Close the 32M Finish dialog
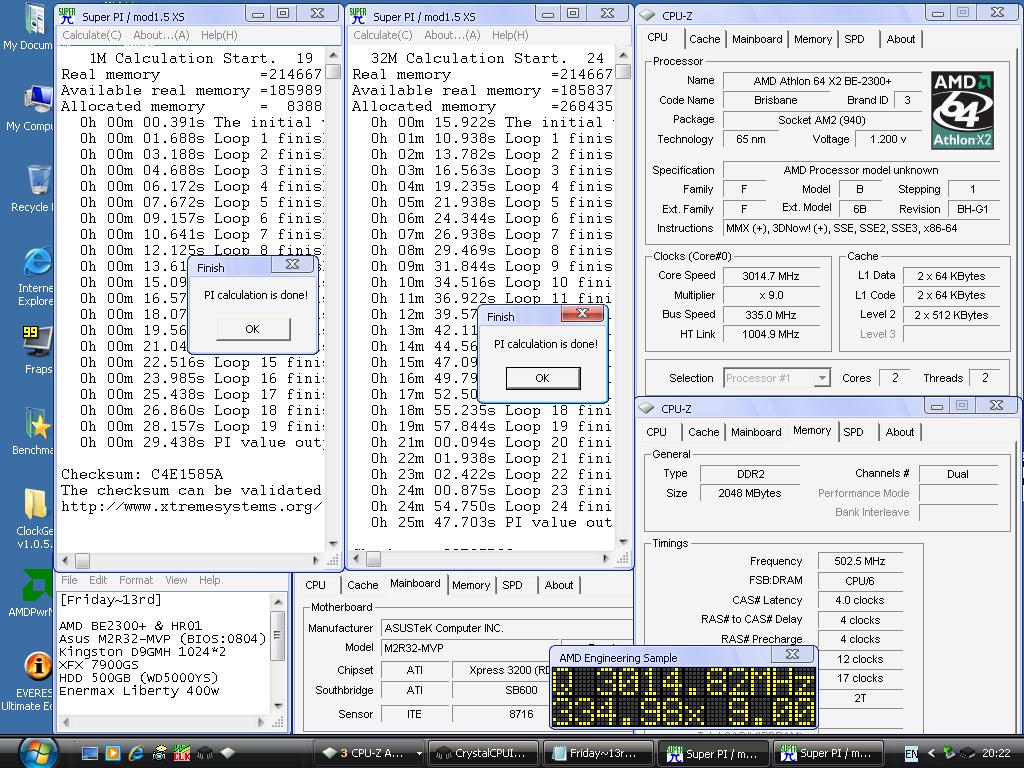 [583, 314]
